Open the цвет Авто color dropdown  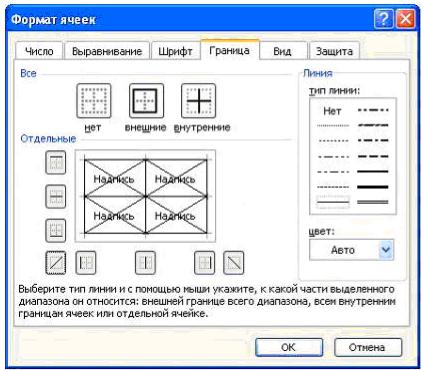351,250
